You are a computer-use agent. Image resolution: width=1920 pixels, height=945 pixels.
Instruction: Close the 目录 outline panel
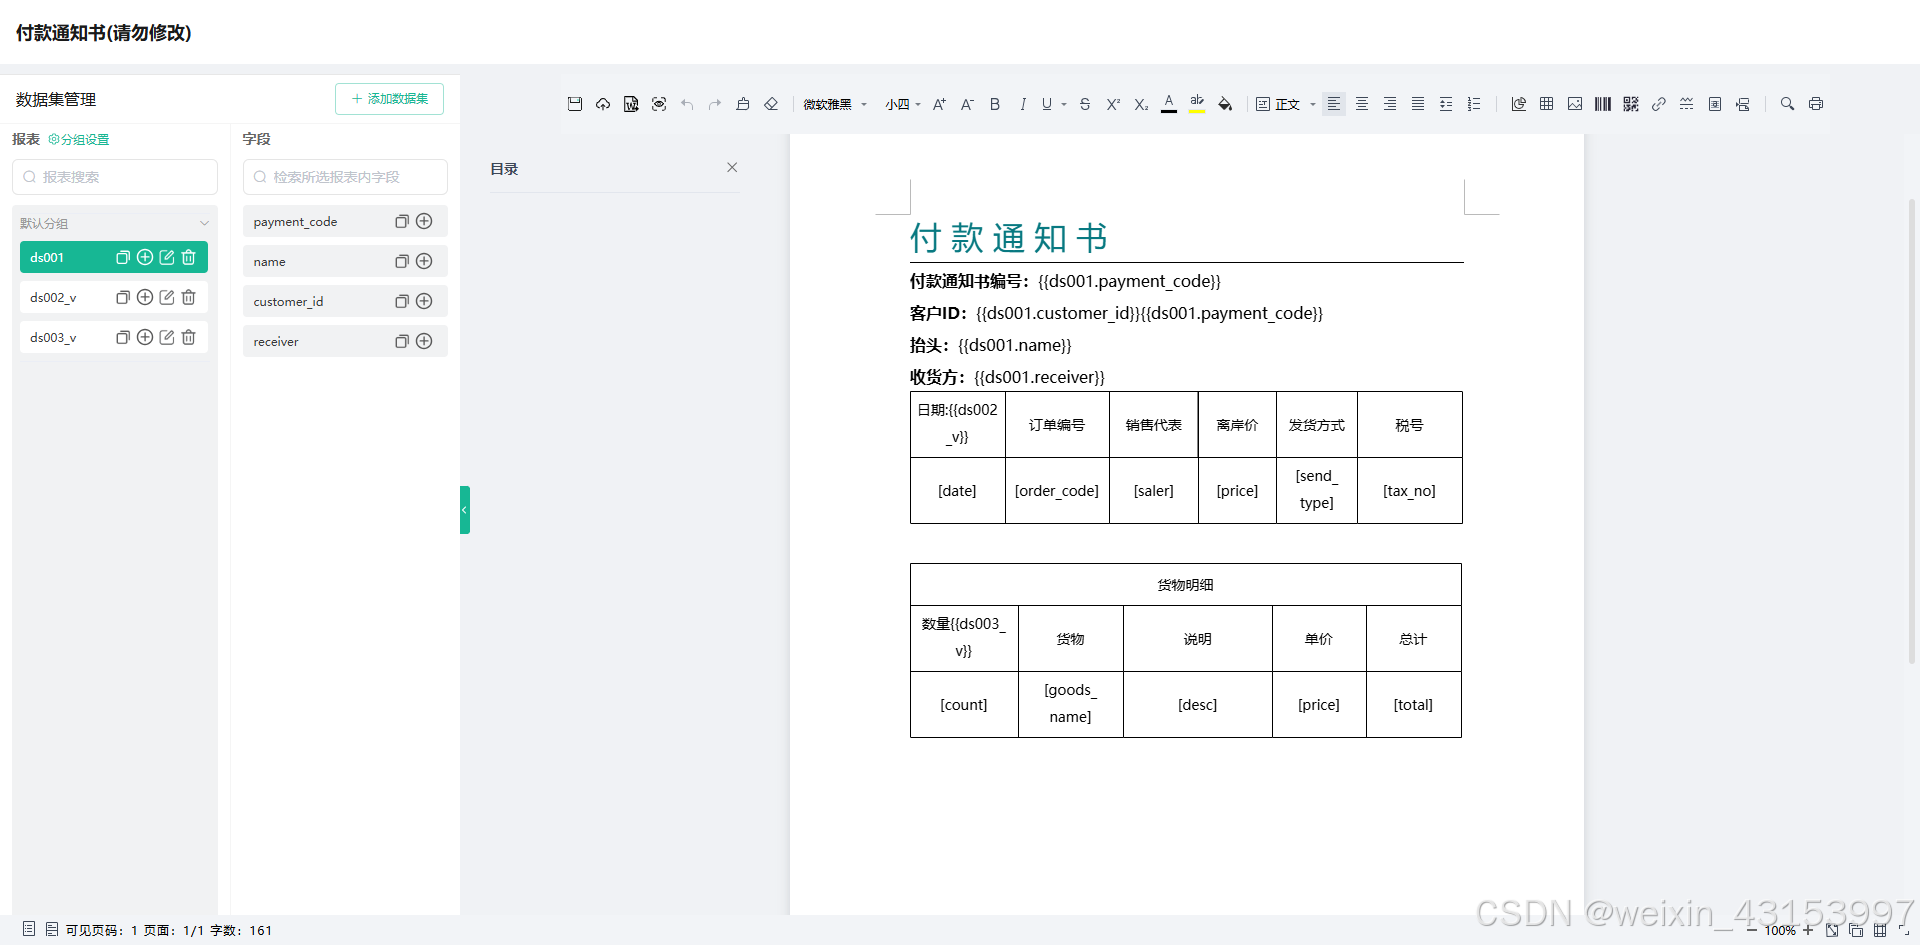732,168
